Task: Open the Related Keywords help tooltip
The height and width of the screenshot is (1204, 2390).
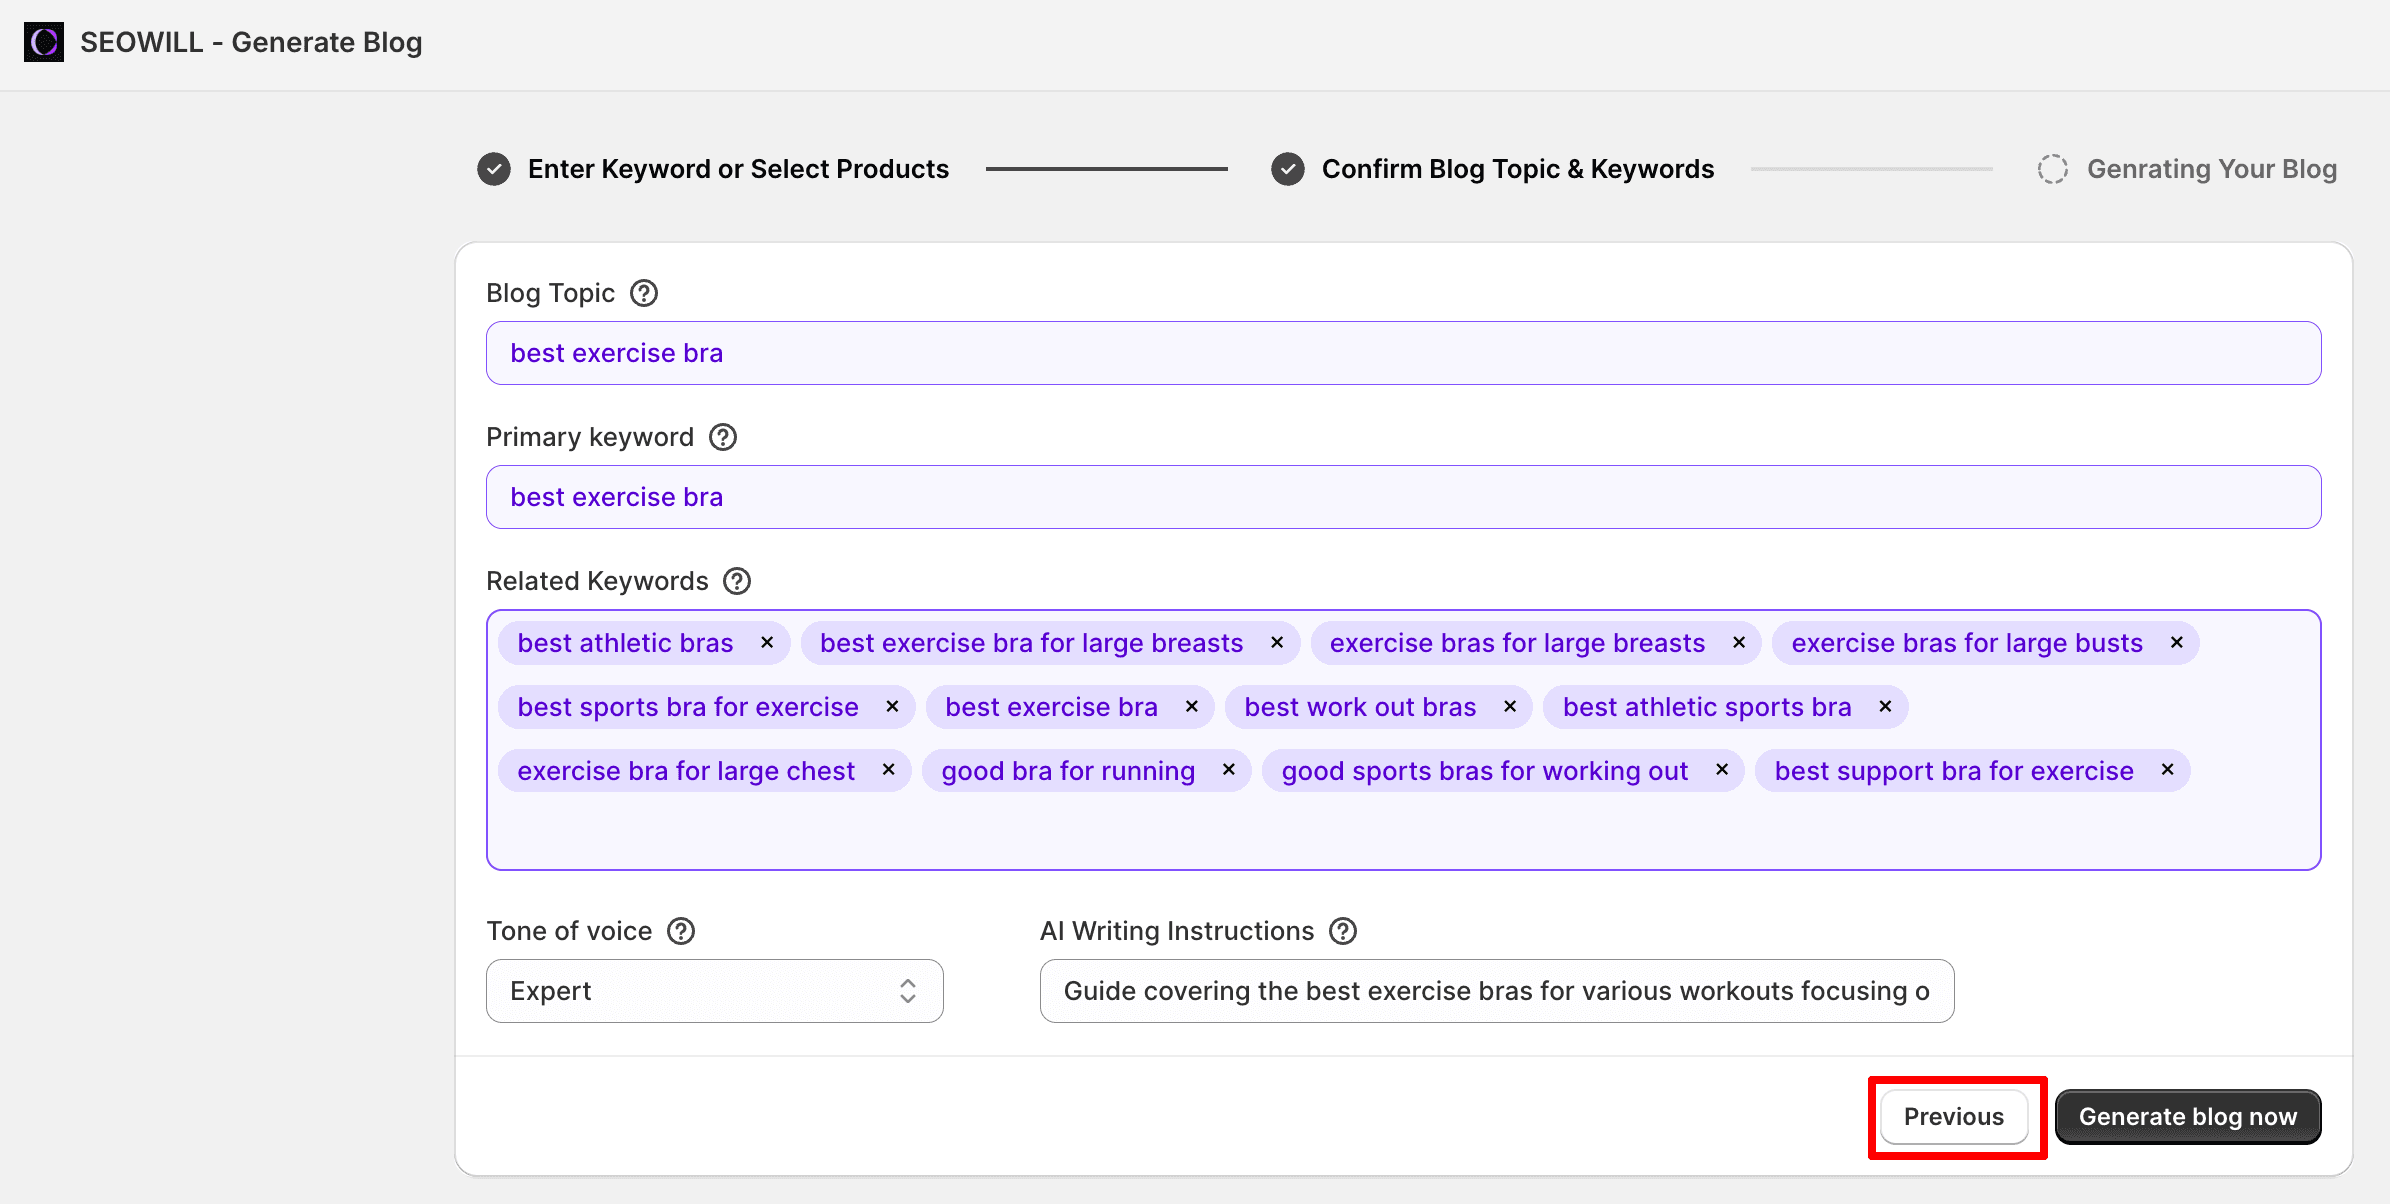Action: coord(737,580)
